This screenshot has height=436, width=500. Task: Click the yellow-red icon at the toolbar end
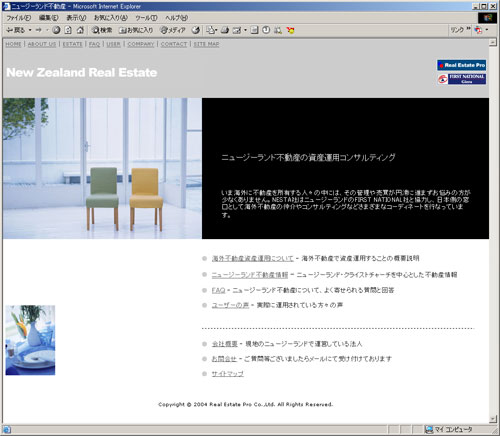(290, 30)
